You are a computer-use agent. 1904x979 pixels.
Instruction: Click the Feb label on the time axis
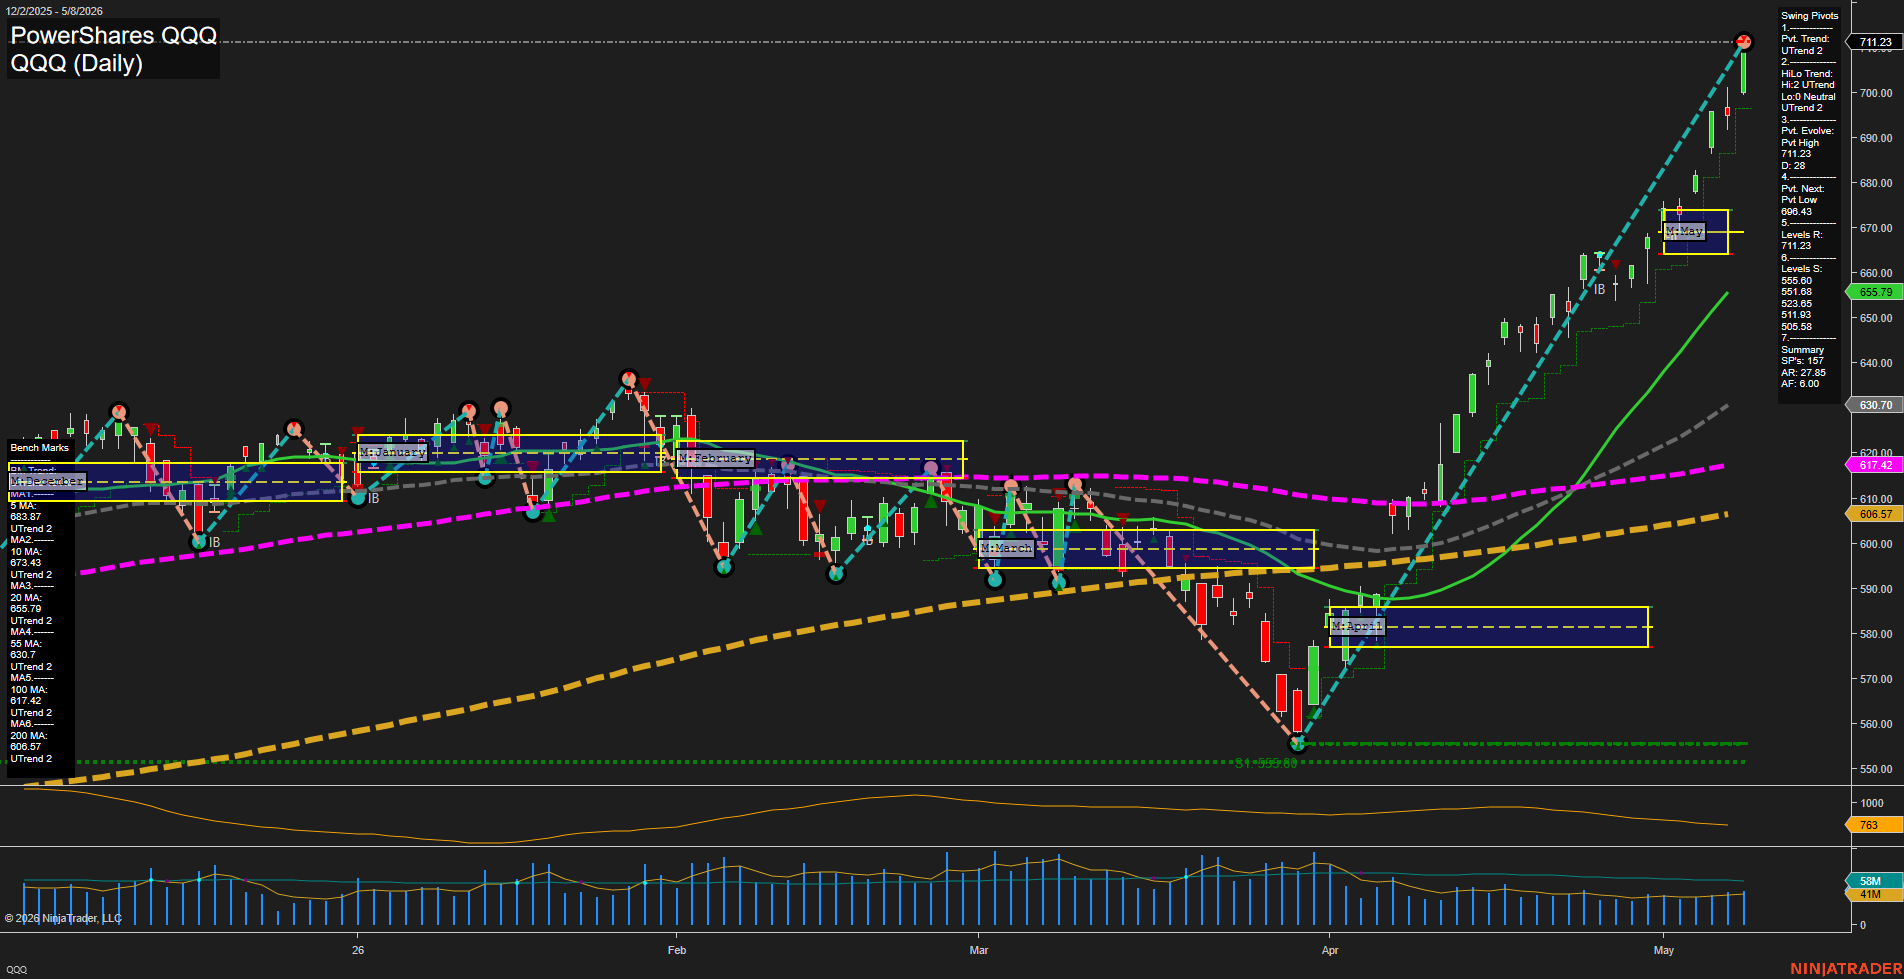pos(677,950)
